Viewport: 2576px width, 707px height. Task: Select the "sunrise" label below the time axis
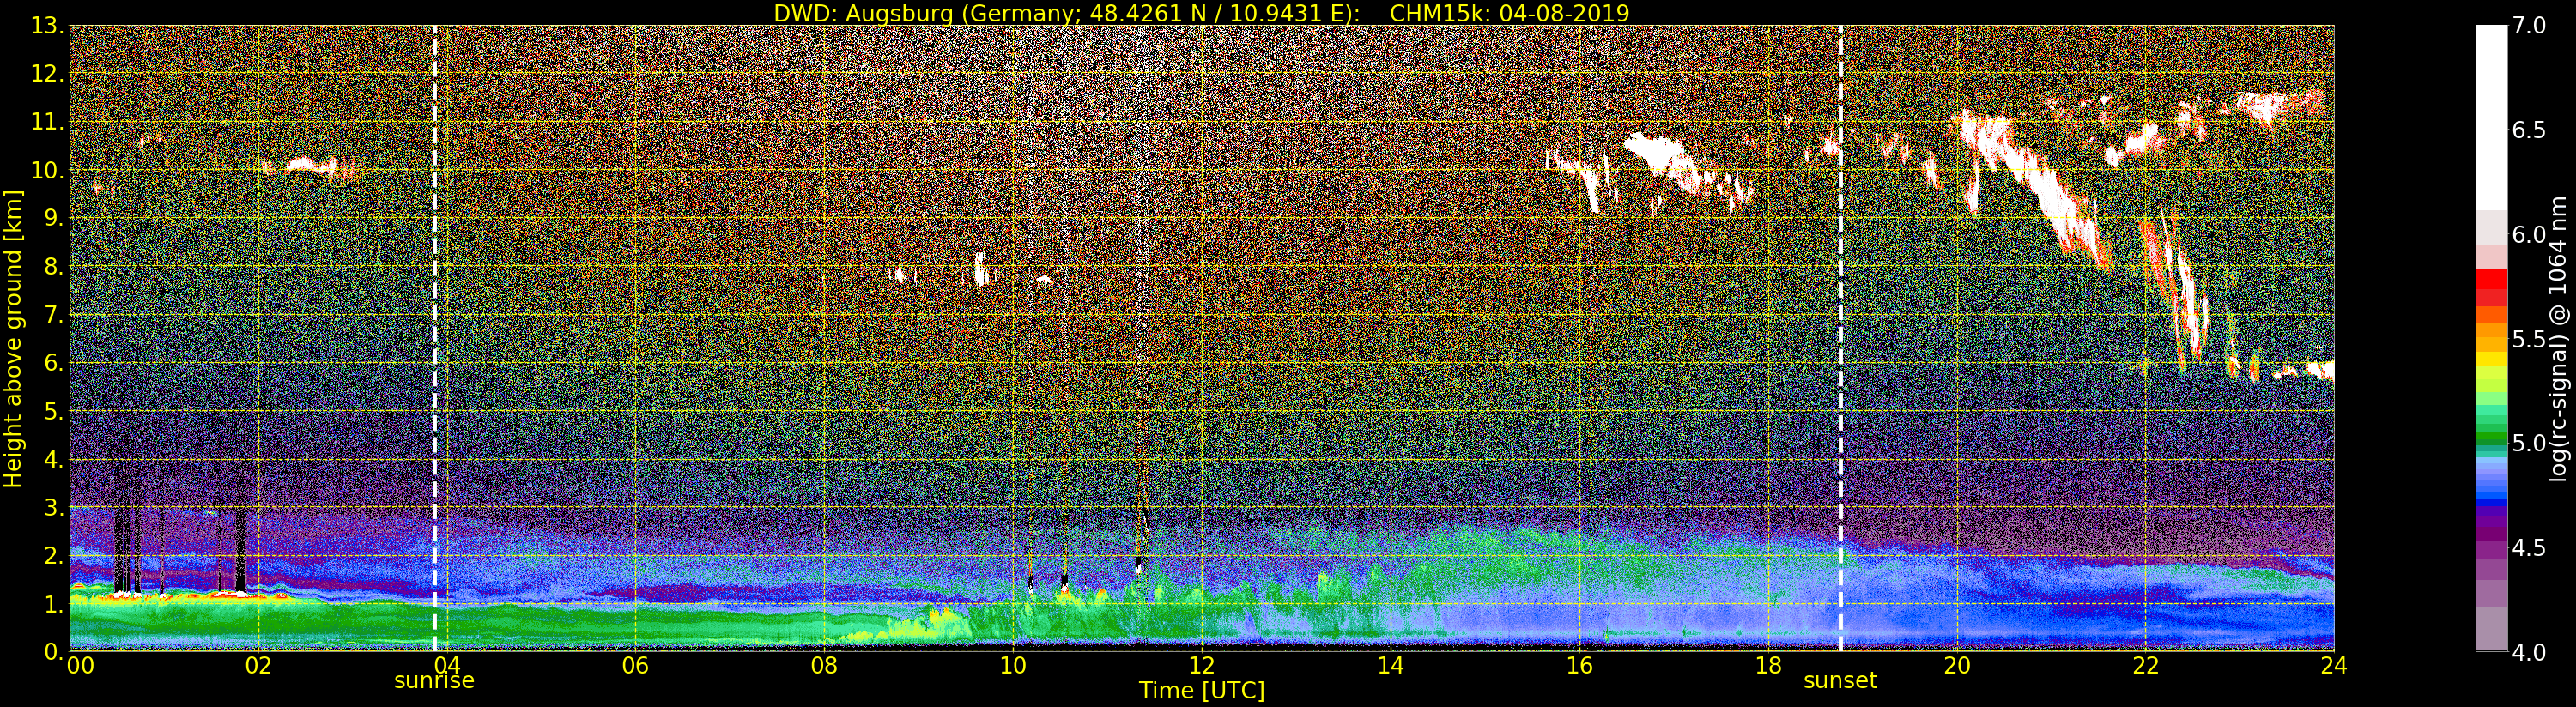[x=434, y=681]
